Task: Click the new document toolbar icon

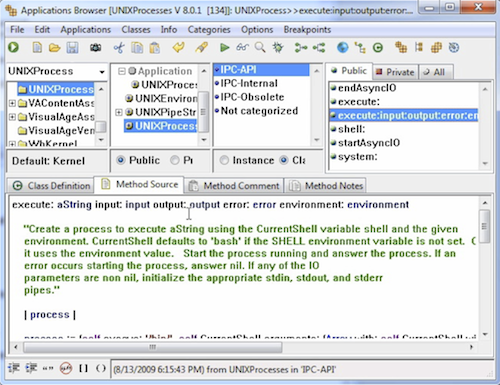Action: tap(37, 48)
